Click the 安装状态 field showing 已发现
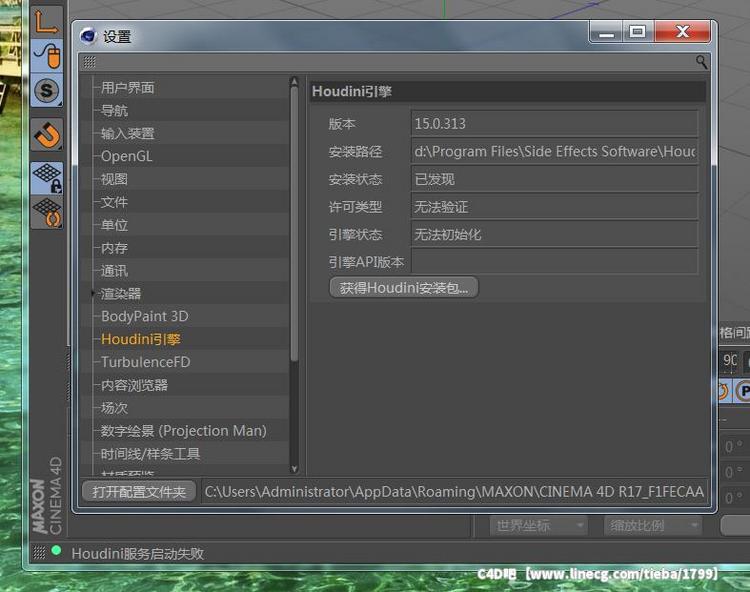 (x=554, y=179)
